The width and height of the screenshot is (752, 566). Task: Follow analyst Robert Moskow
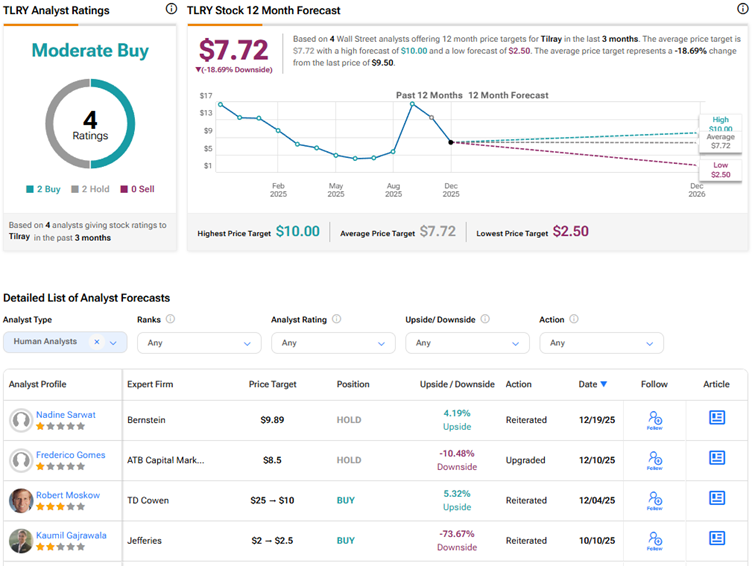coord(655,500)
